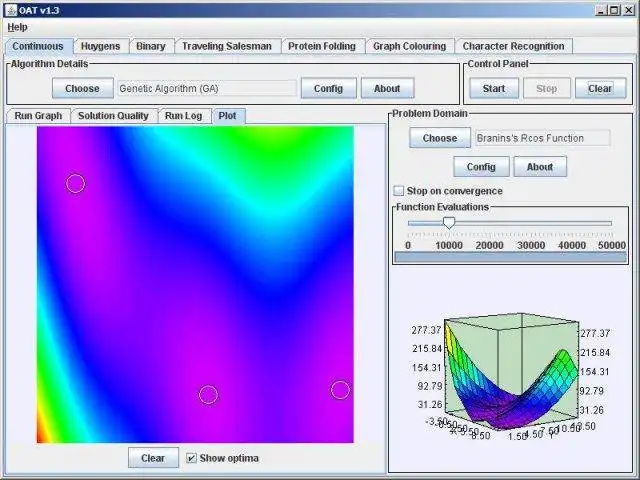640x480 pixels.
Task: Click Choose in Problem Domain
Action: tap(440, 138)
